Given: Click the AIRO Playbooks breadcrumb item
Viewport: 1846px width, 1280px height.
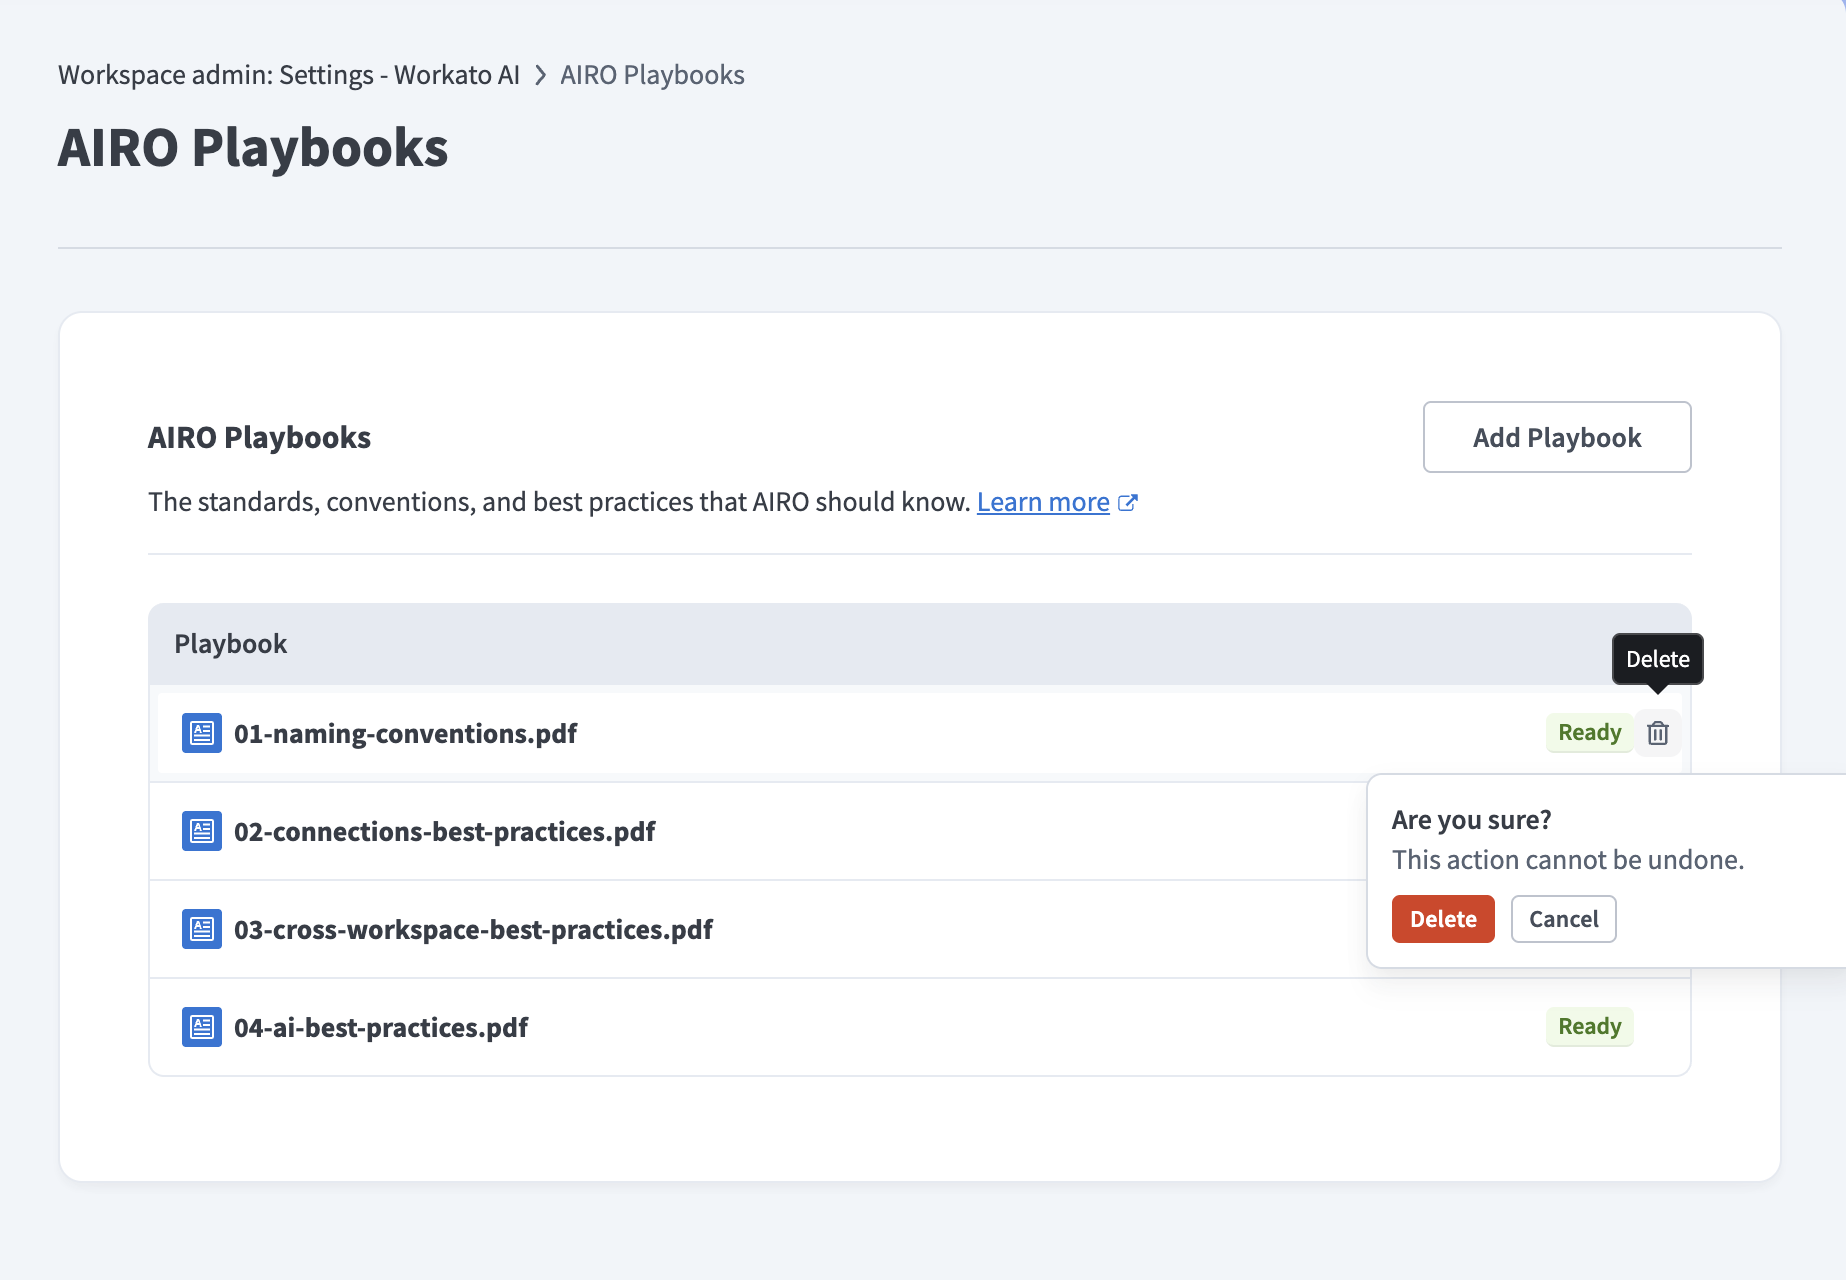Looking at the screenshot, I should coord(652,75).
